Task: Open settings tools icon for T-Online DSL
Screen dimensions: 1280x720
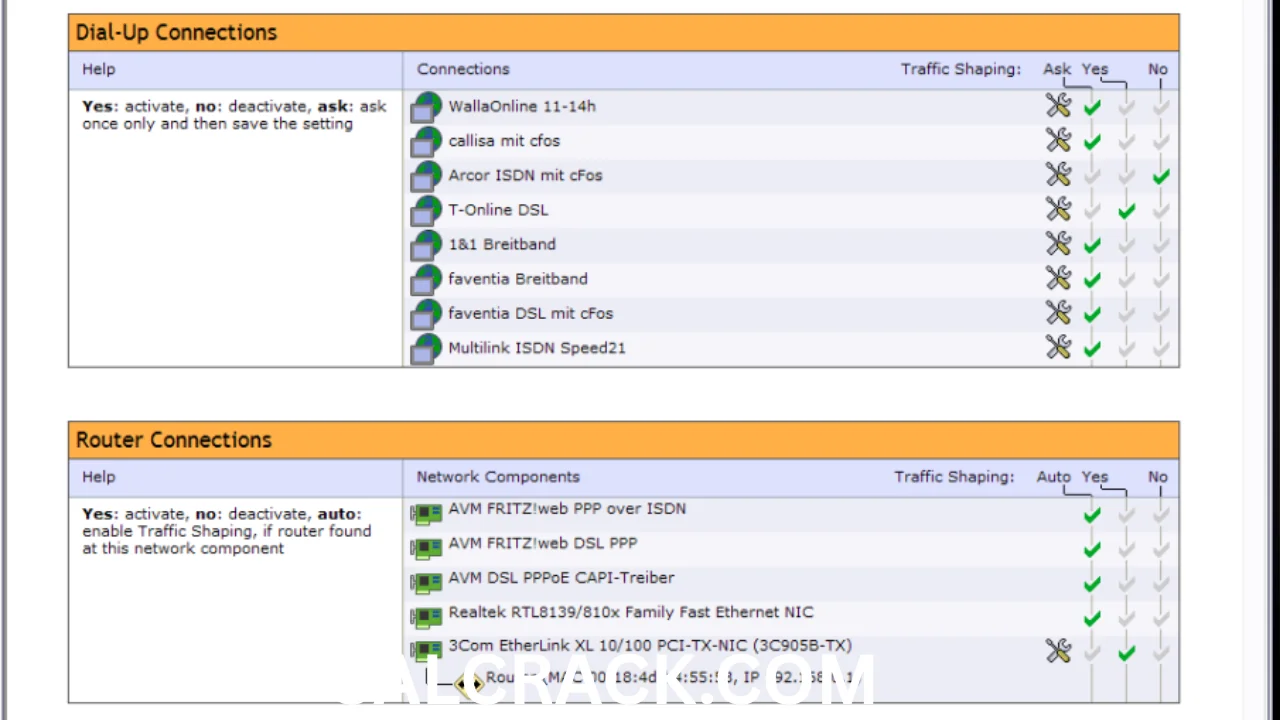Action: click(x=1058, y=210)
